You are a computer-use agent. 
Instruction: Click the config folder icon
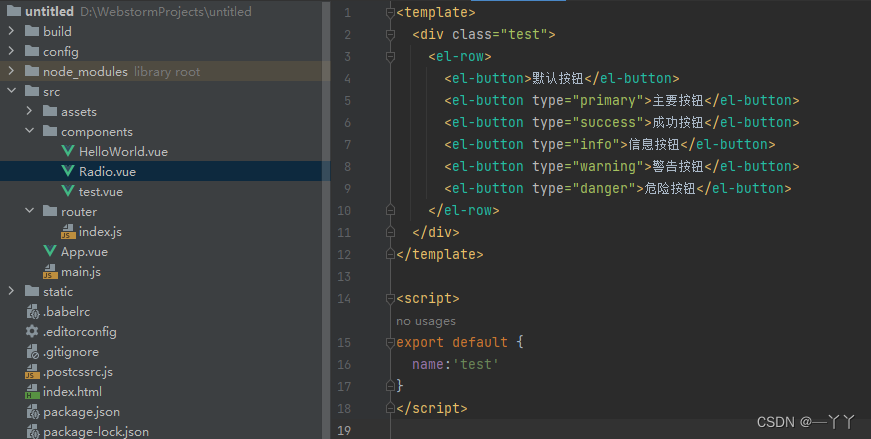pyautogui.click(x=32, y=51)
